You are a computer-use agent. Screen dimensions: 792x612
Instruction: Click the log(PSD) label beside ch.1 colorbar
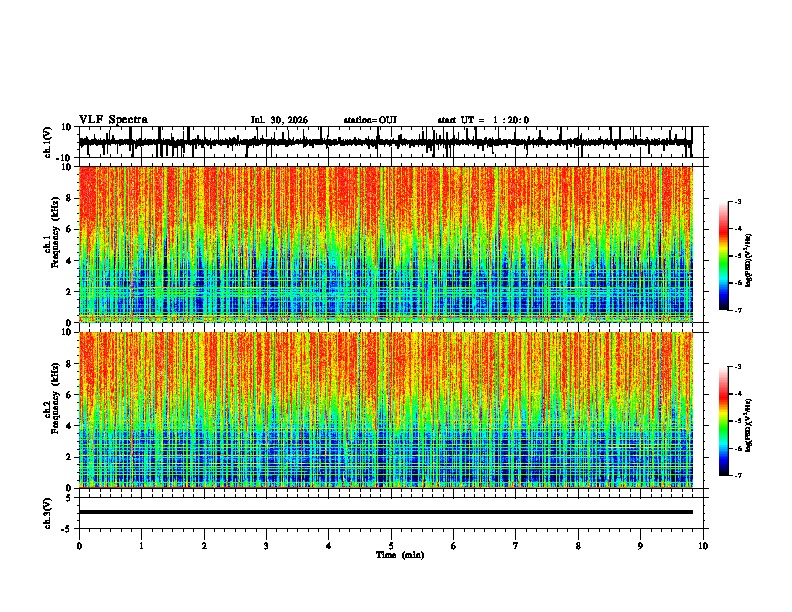point(749,260)
